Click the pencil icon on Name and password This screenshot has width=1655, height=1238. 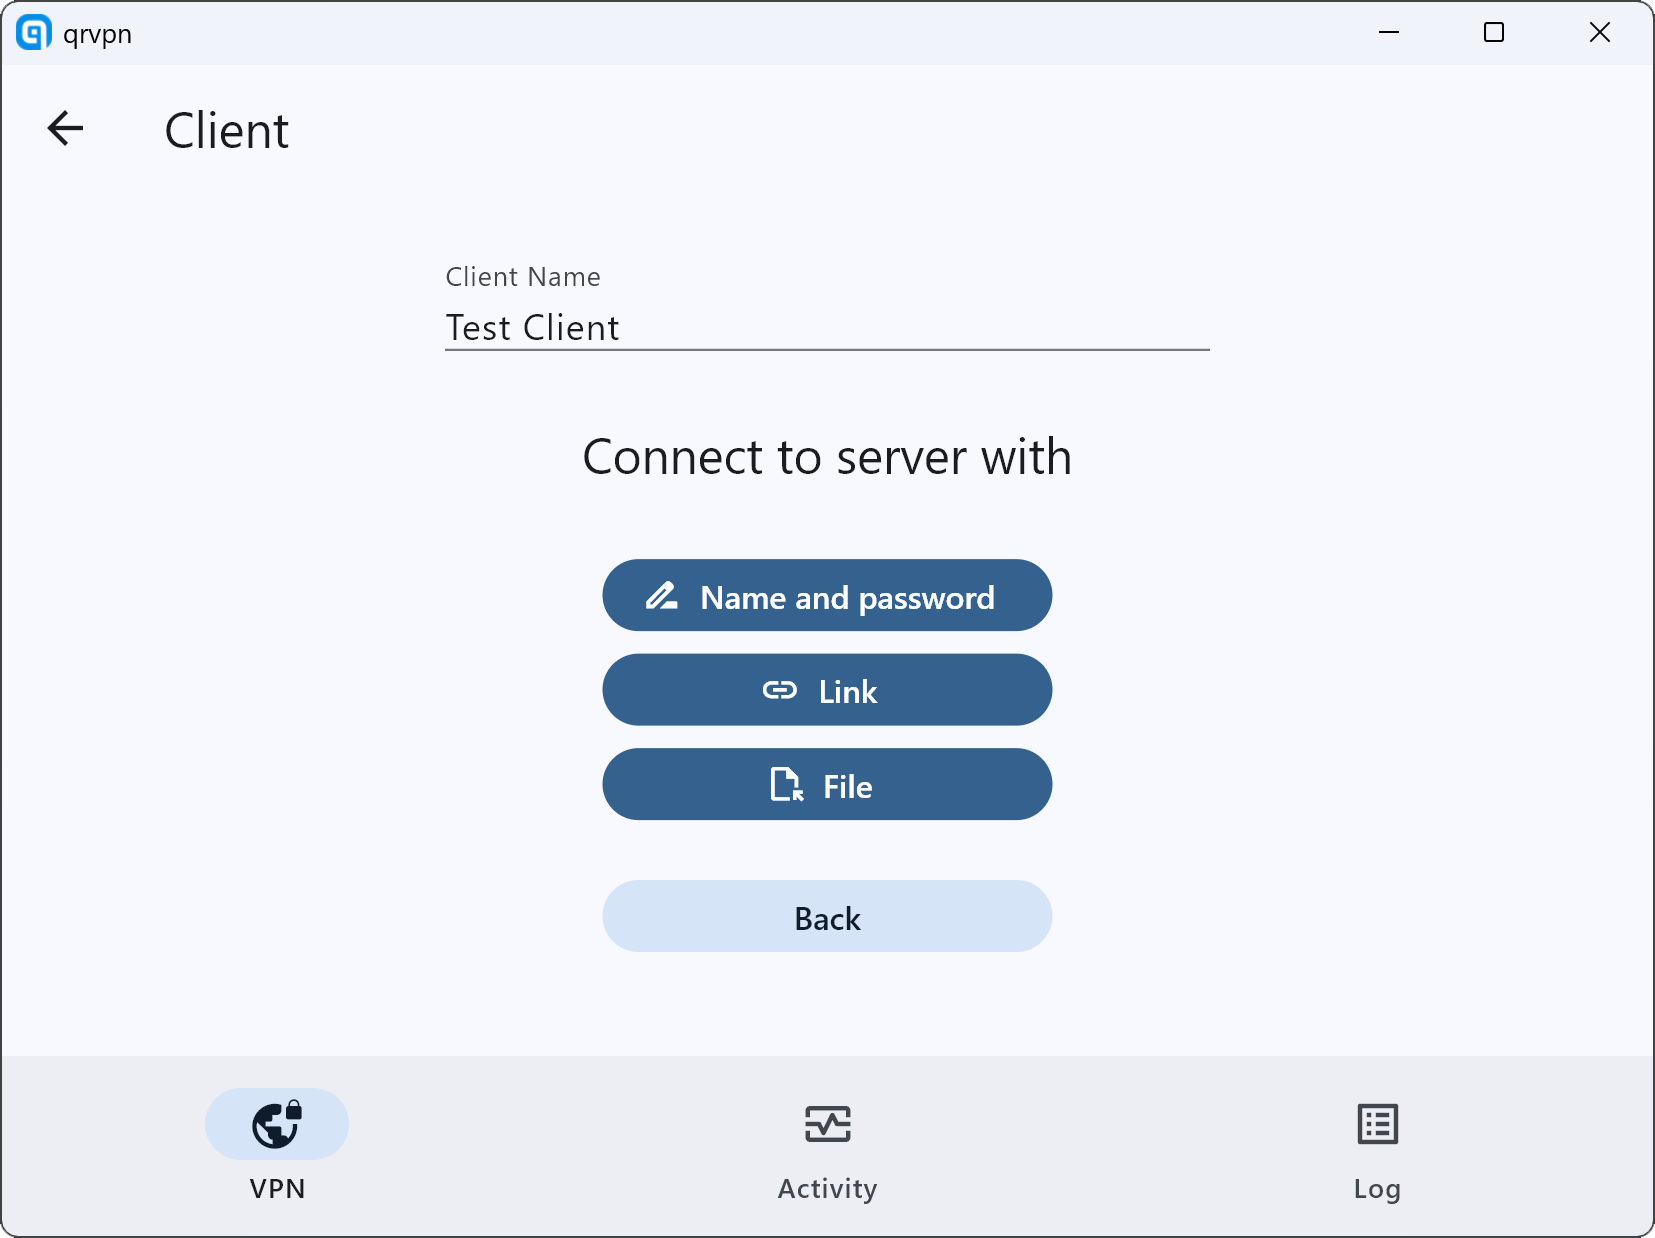pos(662,597)
